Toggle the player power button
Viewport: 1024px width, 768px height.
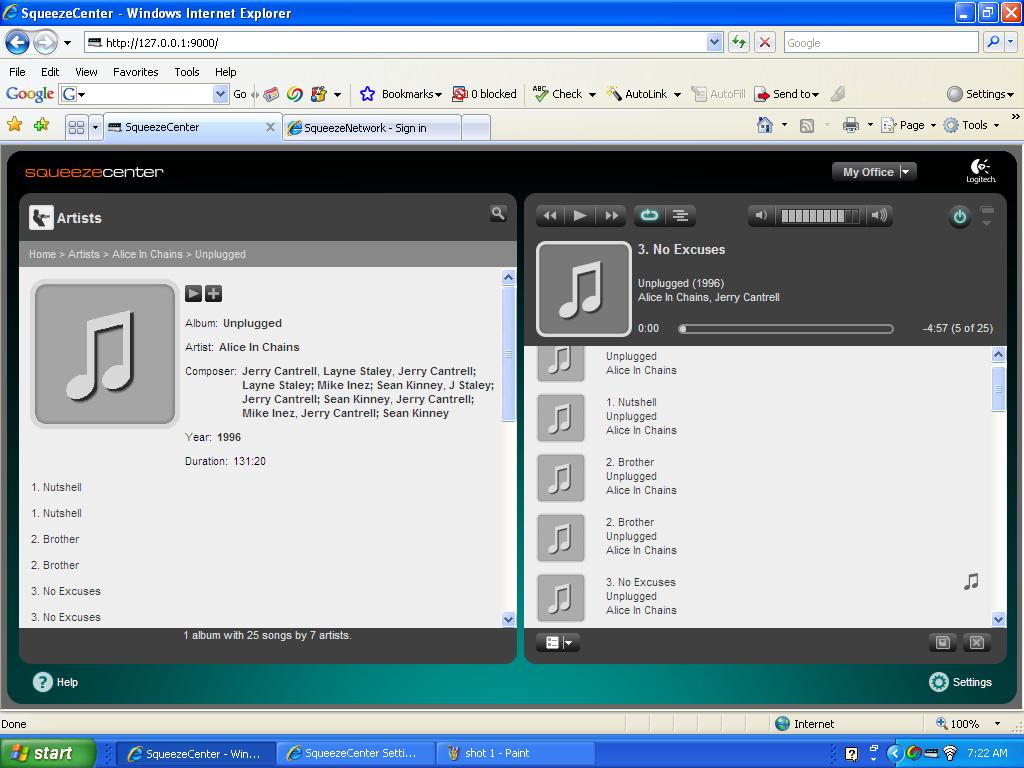click(959, 217)
